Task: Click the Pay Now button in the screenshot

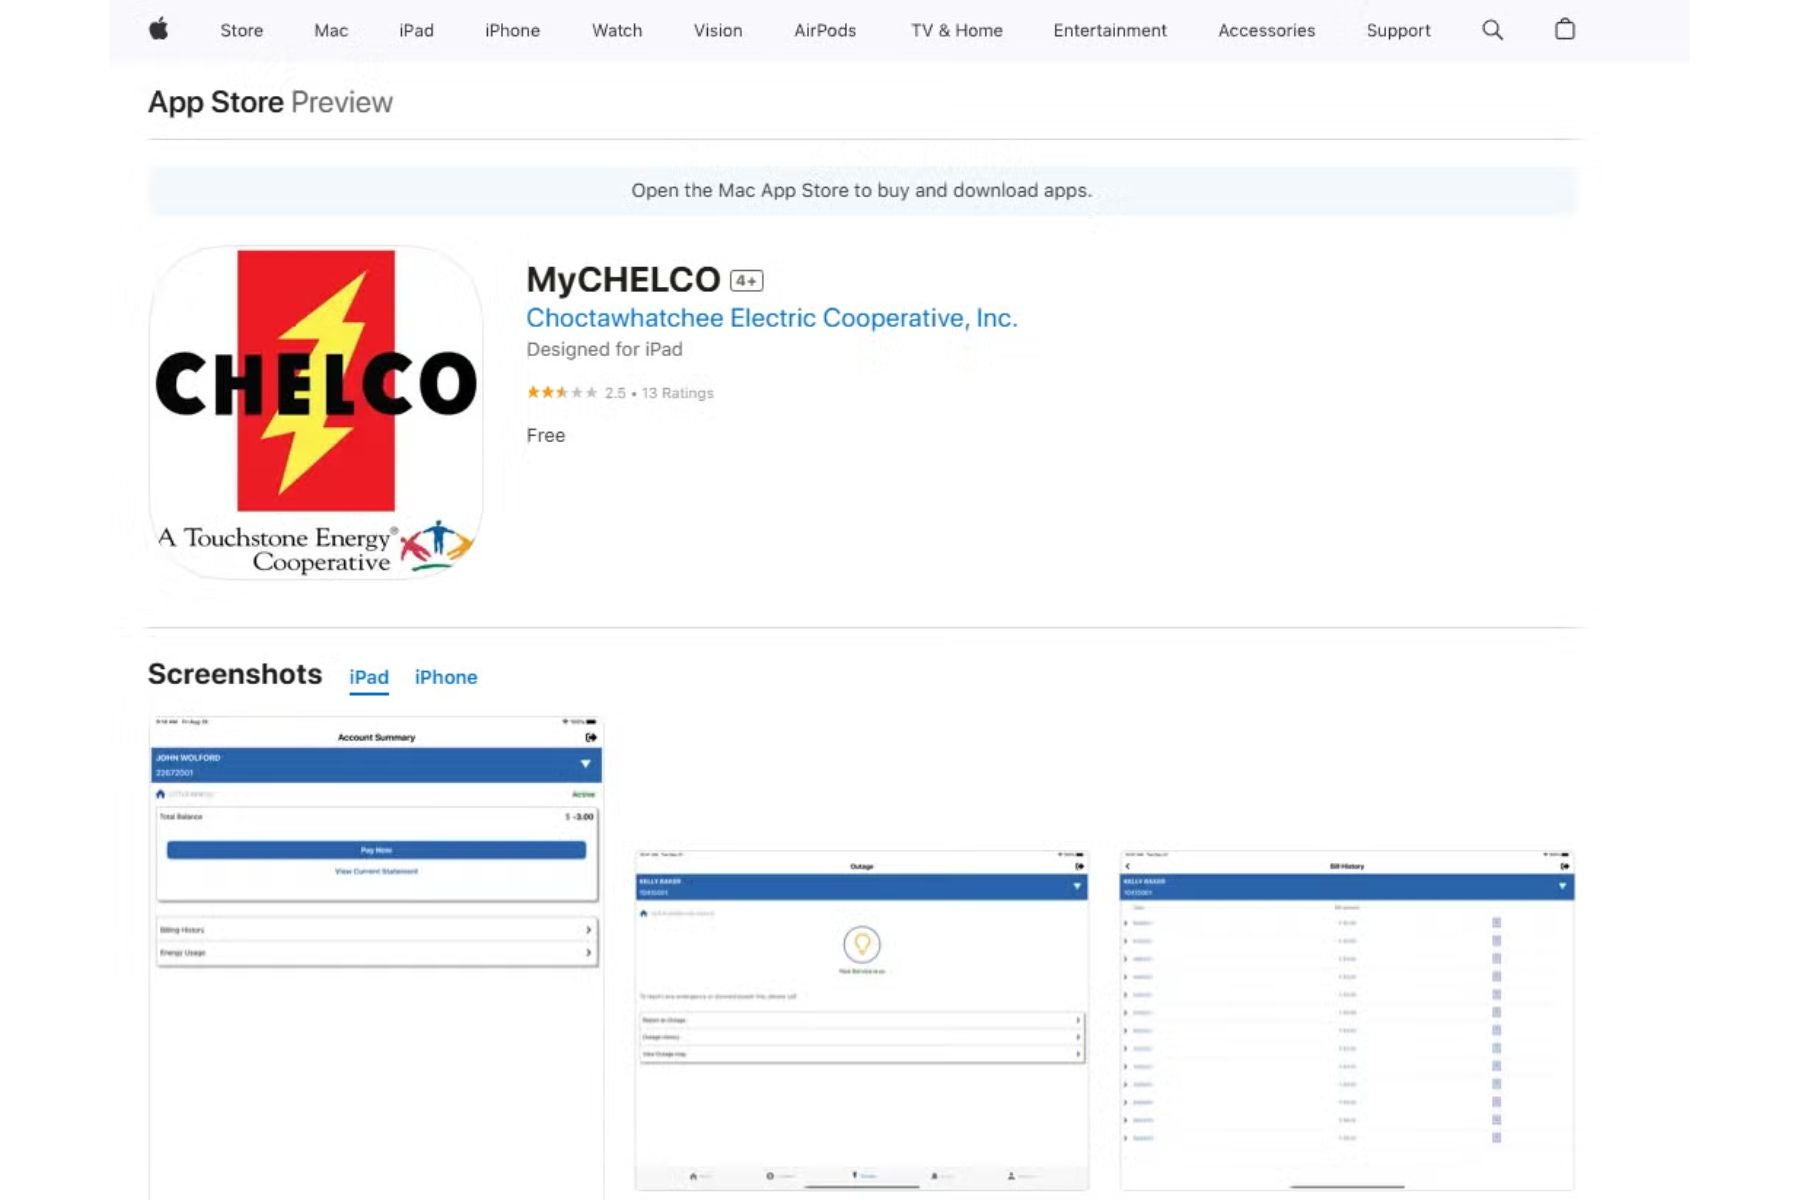Action: (376, 849)
